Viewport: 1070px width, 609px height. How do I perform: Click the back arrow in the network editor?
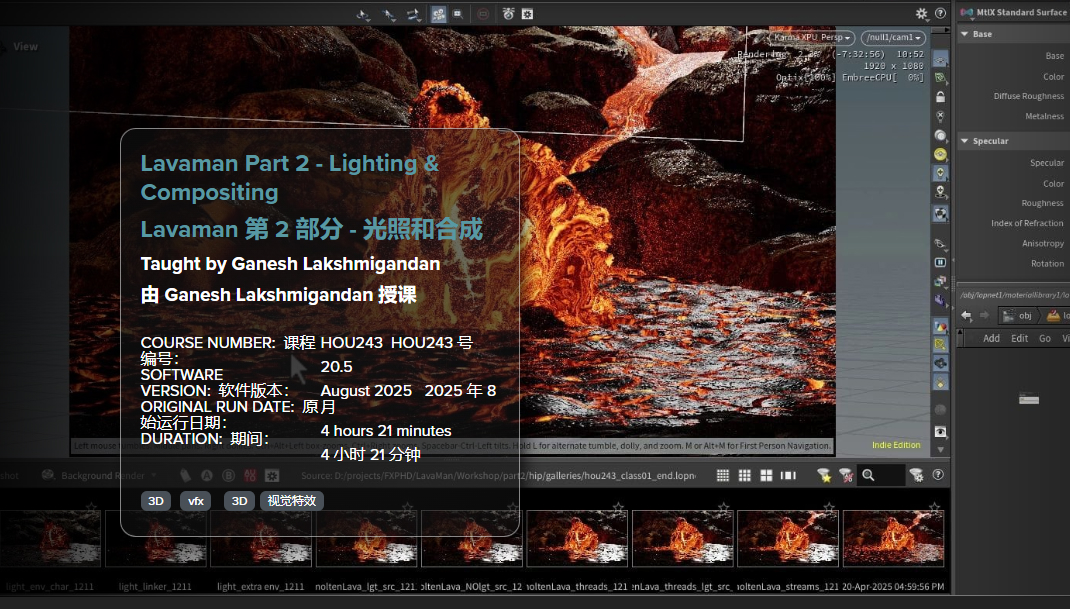tap(966, 316)
